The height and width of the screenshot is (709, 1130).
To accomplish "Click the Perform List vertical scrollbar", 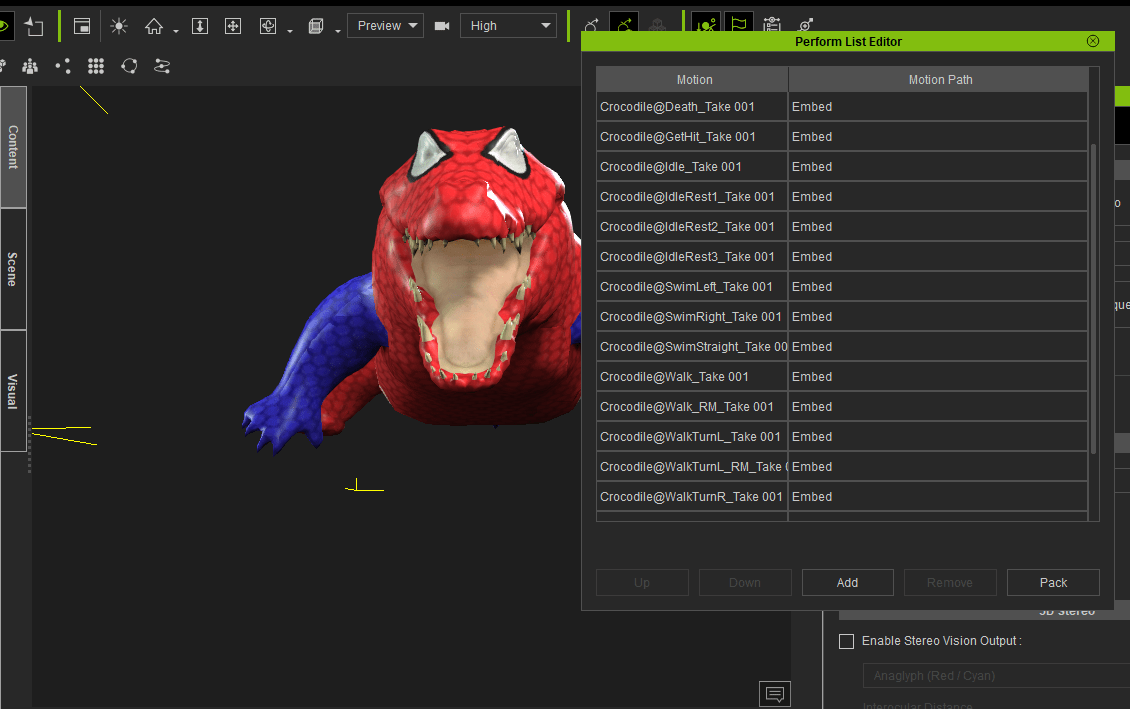I will pyautogui.click(x=1094, y=300).
